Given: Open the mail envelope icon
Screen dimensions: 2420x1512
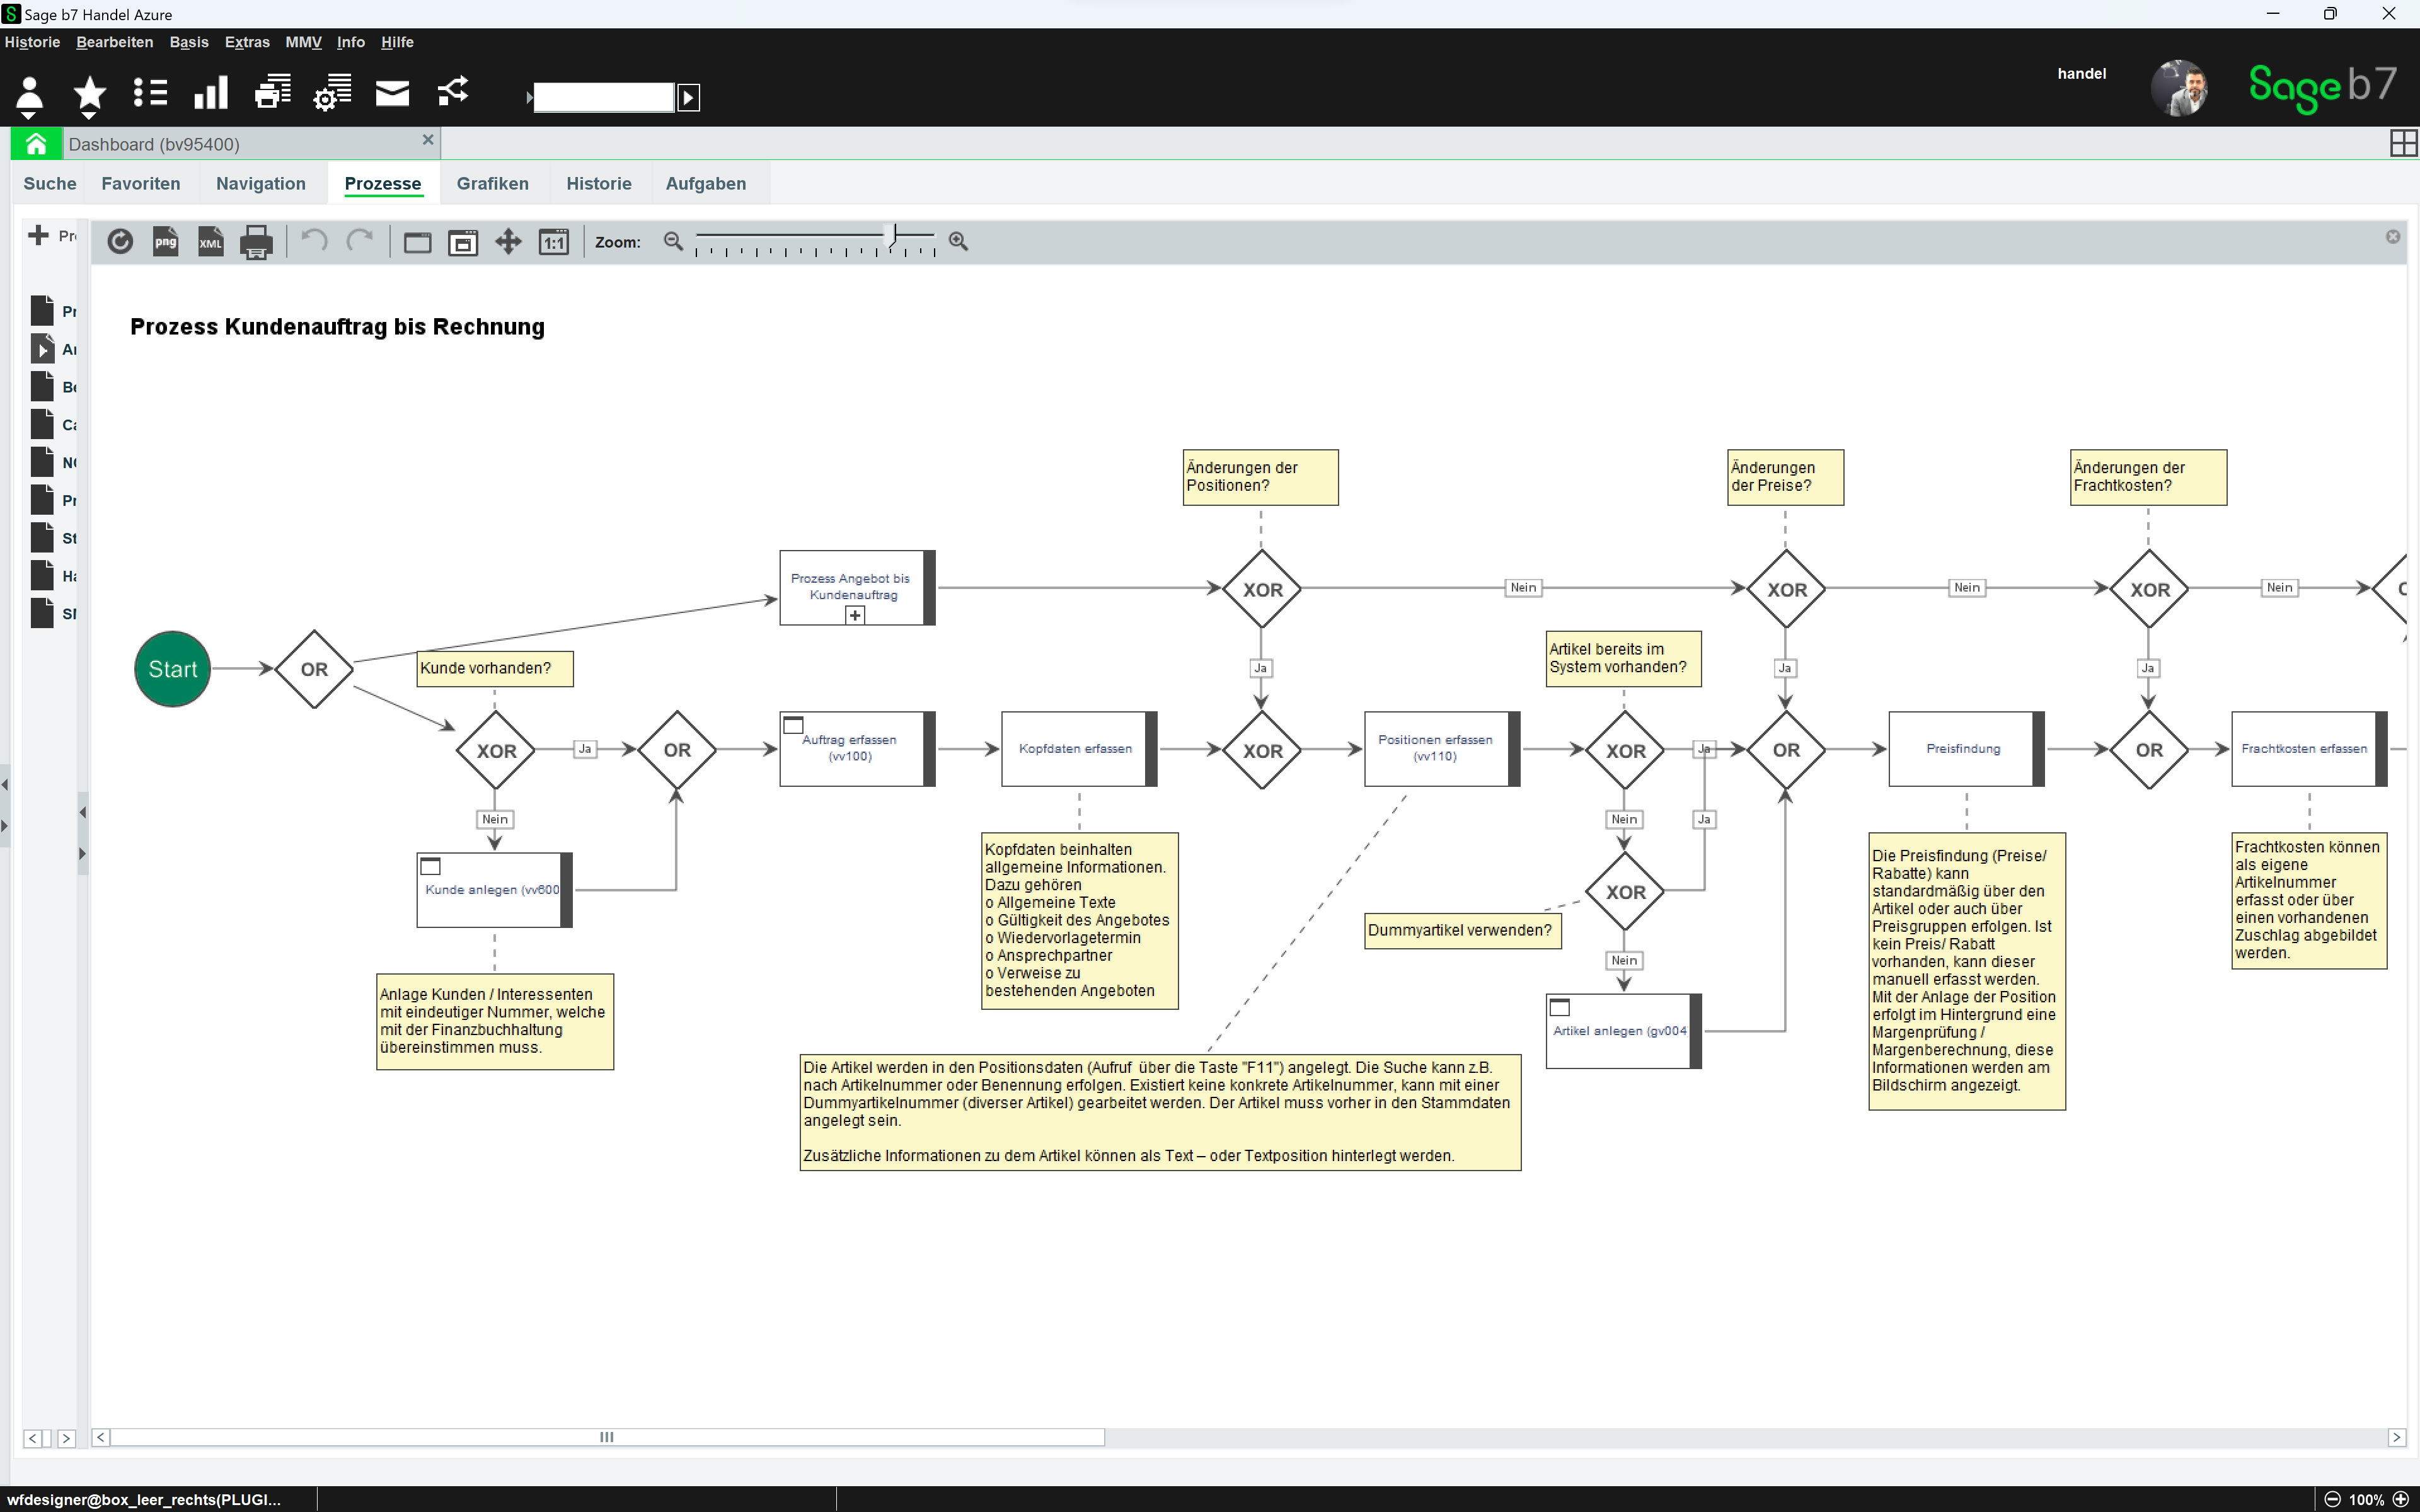Looking at the screenshot, I should click(392, 94).
